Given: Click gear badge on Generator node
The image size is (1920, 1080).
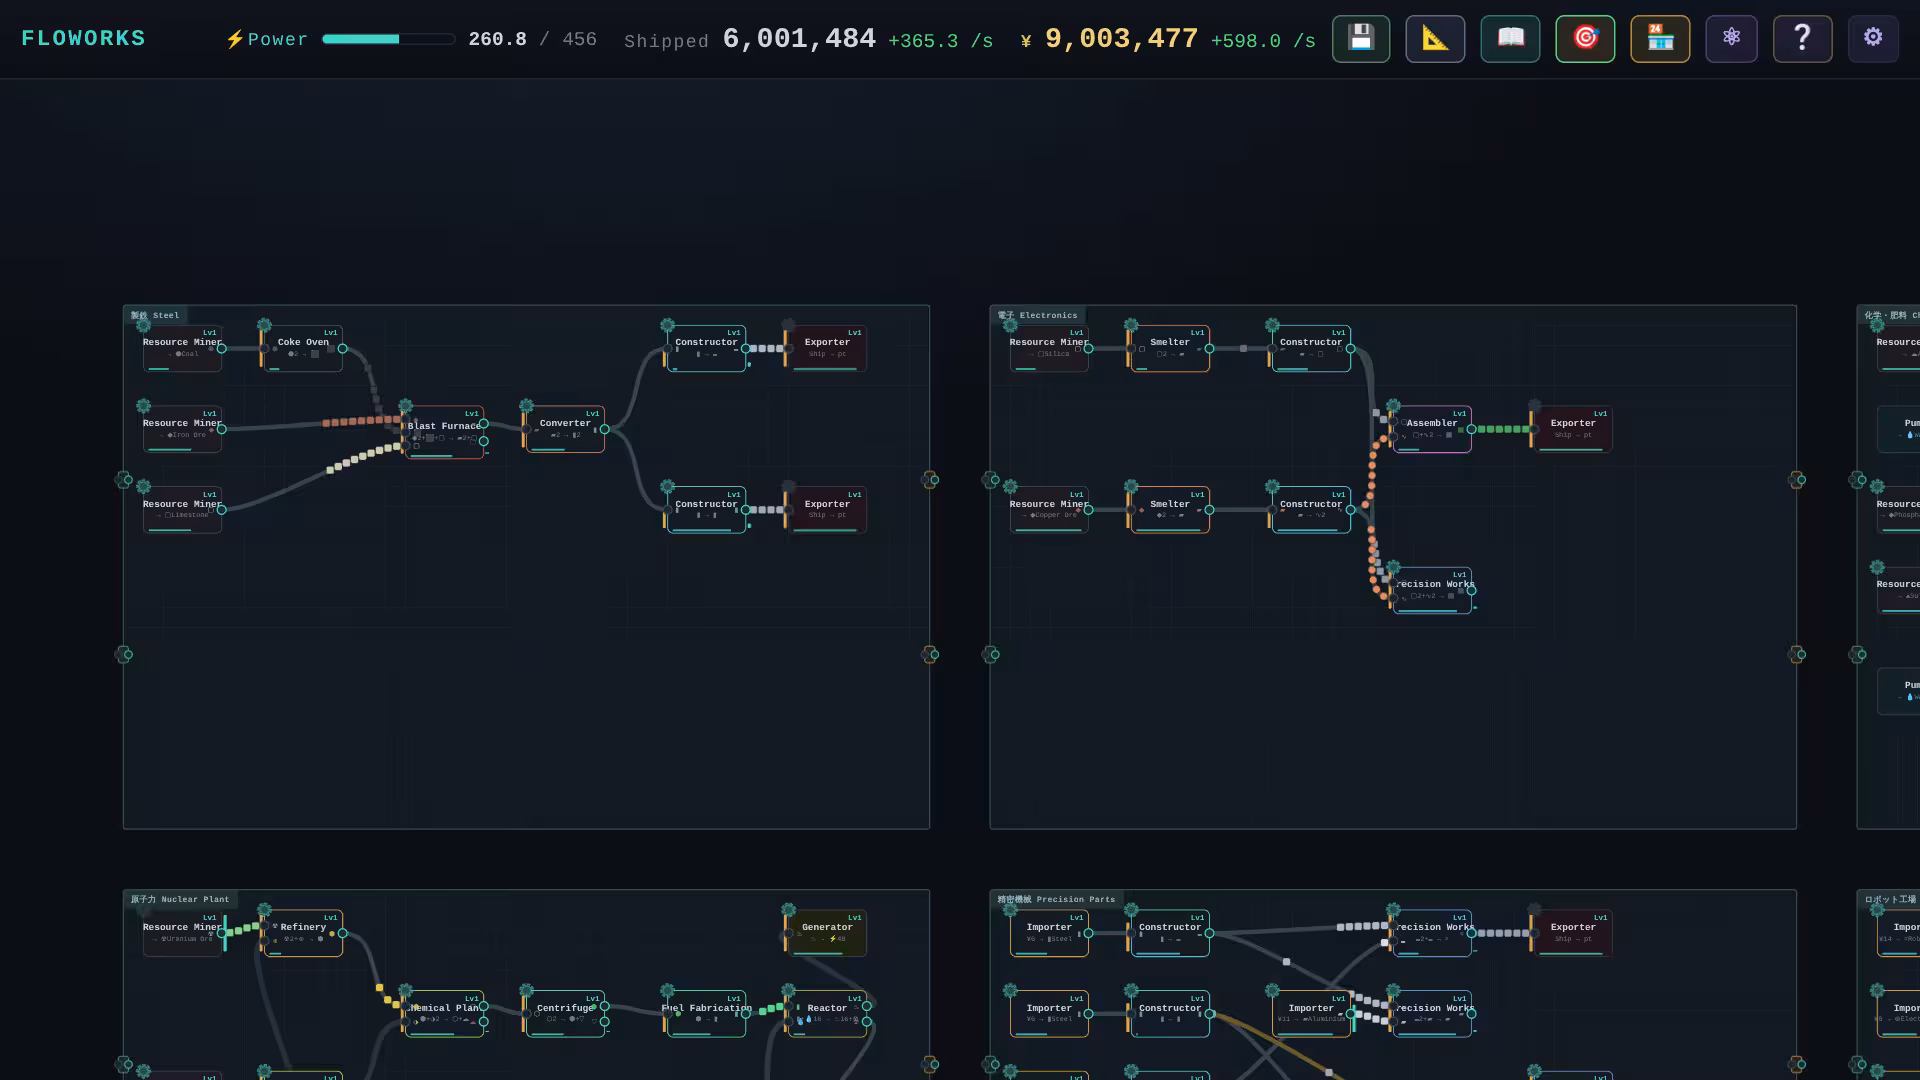Looking at the screenshot, I should [x=788, y=910].
